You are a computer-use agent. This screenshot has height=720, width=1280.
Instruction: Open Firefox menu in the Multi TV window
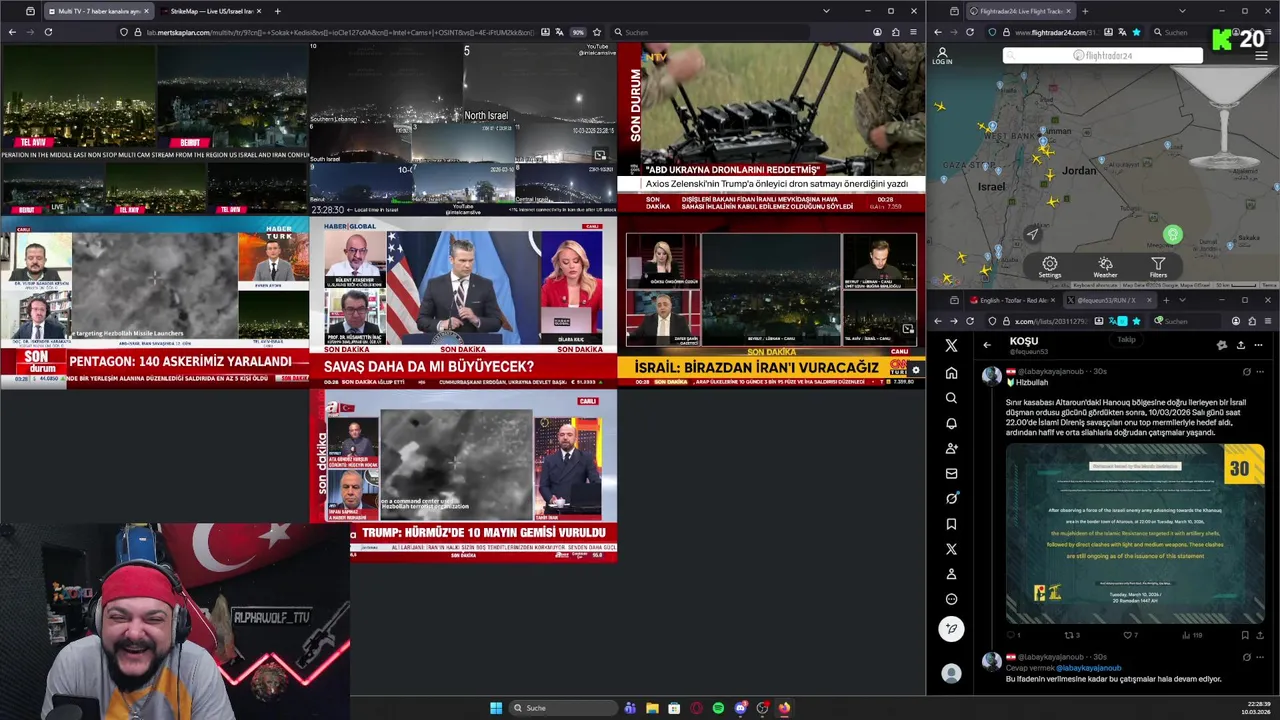pos(913,32)
